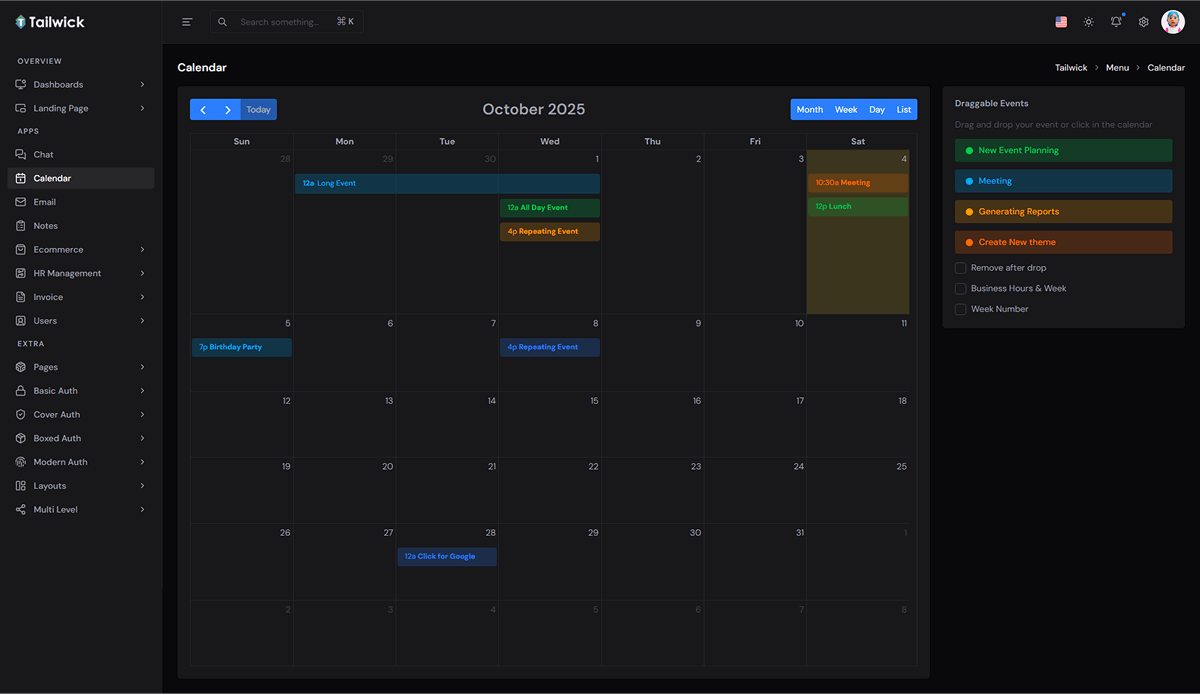This screenshot has width=1200, height=695.
Task: Go to previous month with left arrow
Action: [x=203, y=110]
